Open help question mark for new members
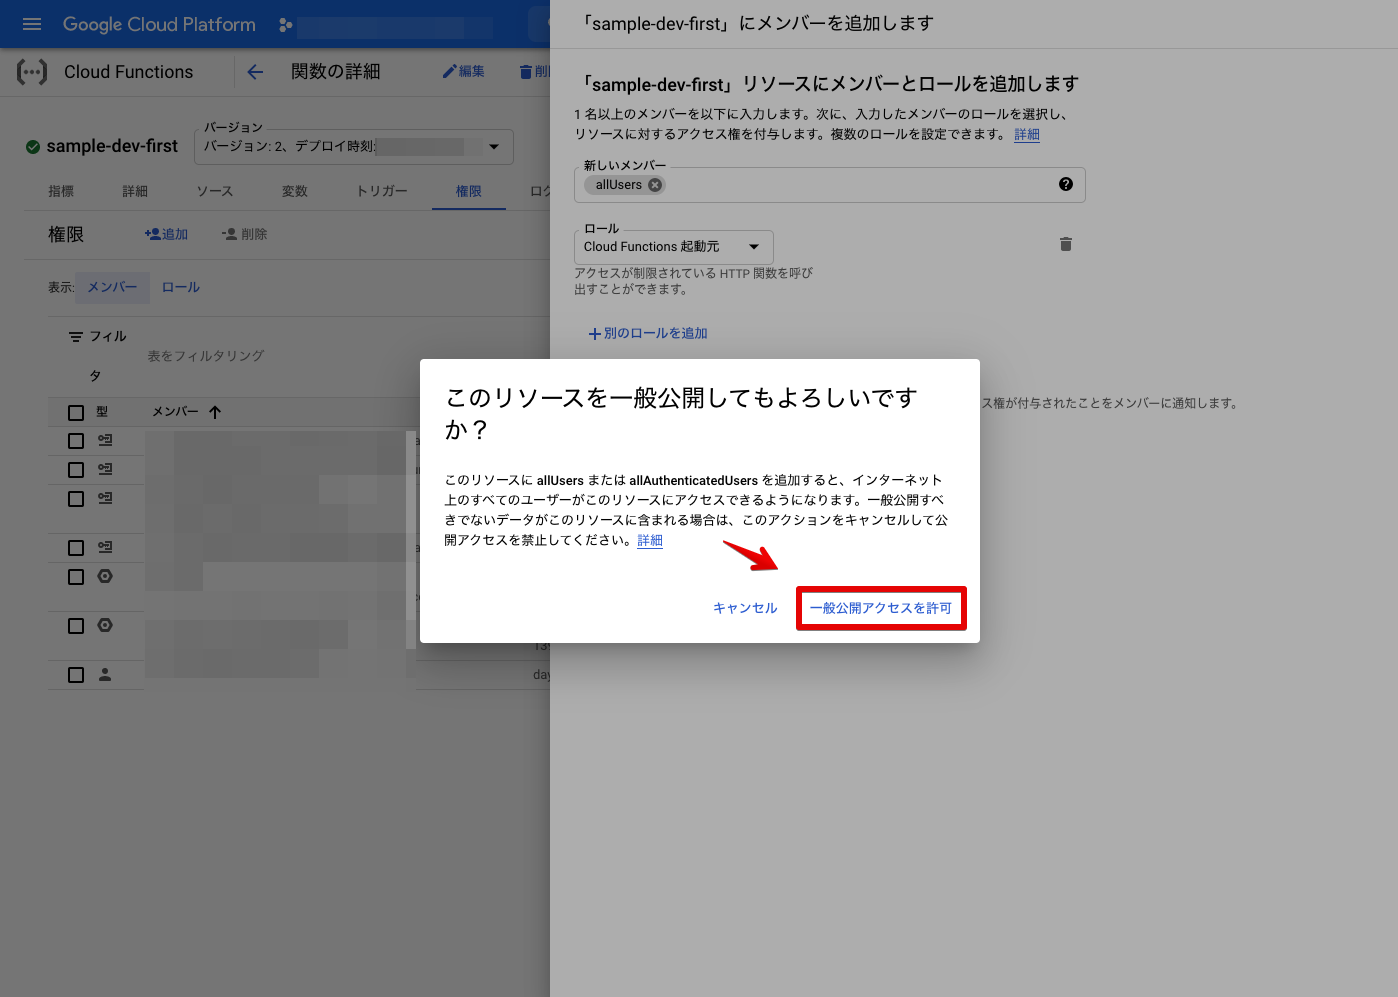1398x997 pixels. (1066, 184)
